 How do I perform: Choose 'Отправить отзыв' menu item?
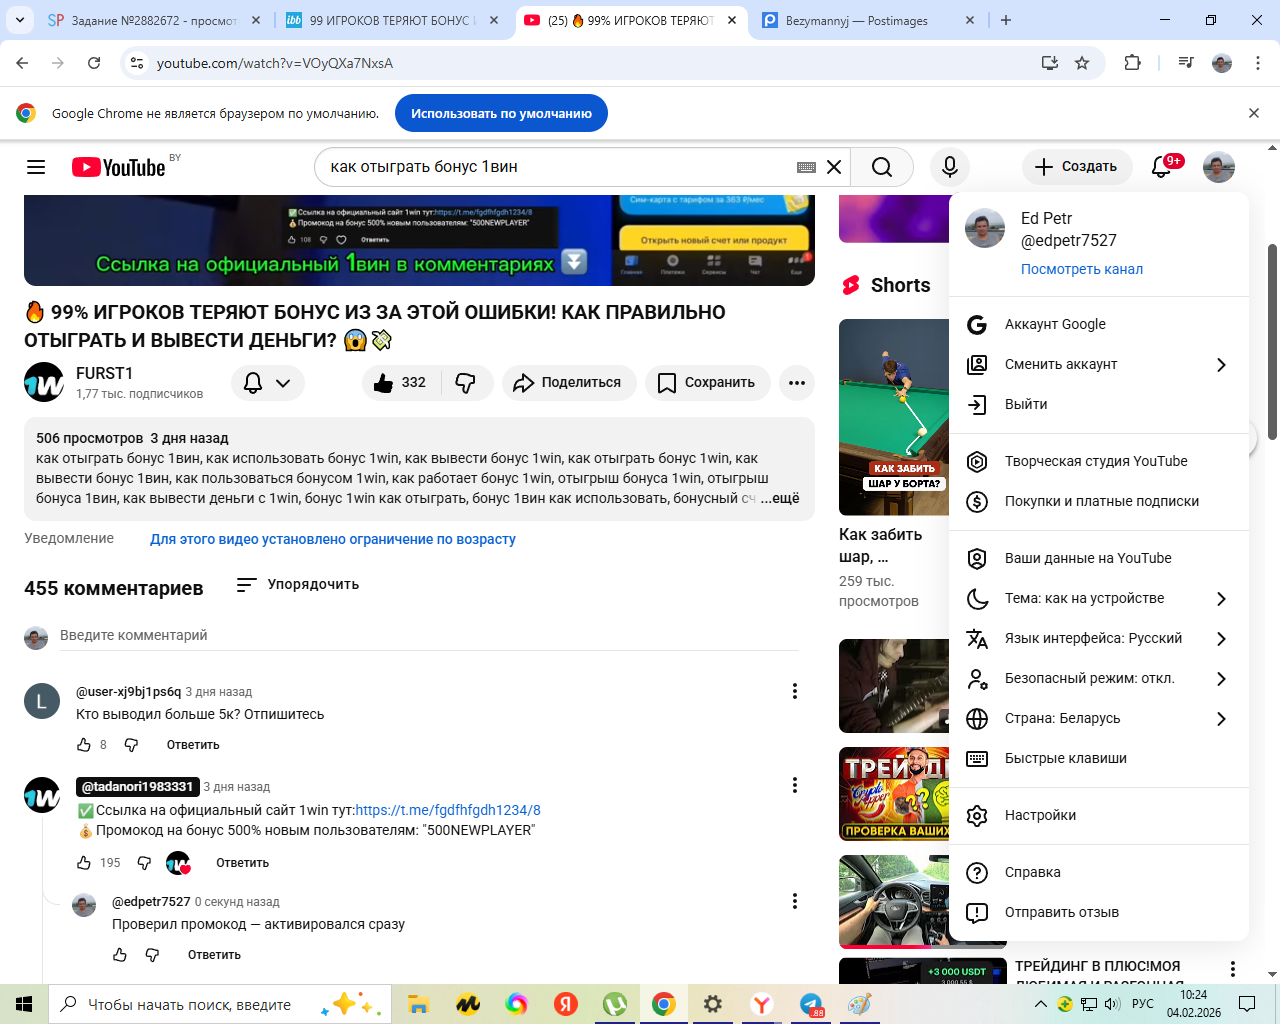(1099, 912)
